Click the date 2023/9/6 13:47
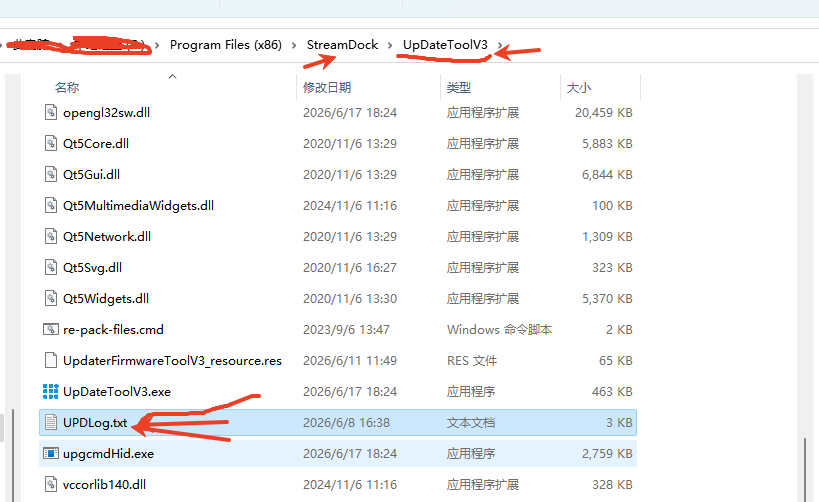The width and height of the screenshot is (819, 502). 346,330
